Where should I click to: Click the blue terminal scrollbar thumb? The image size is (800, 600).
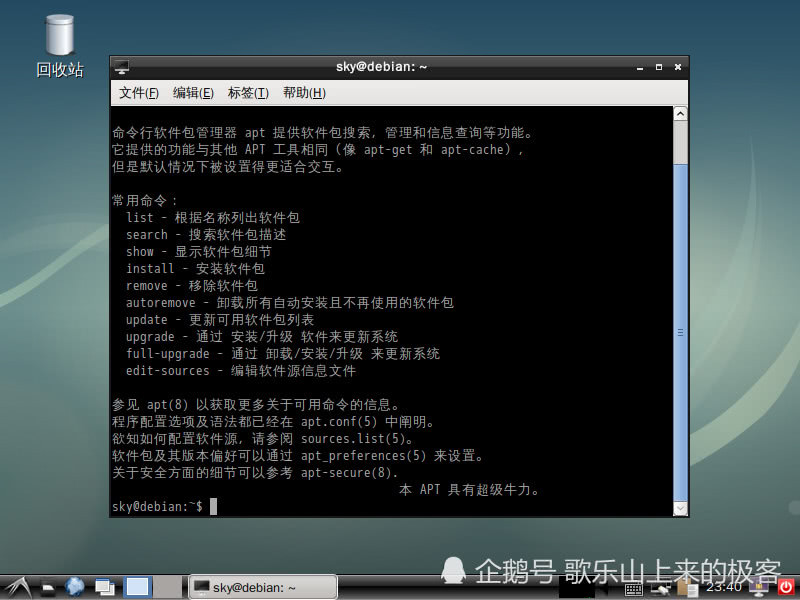[x=680, y=332]
